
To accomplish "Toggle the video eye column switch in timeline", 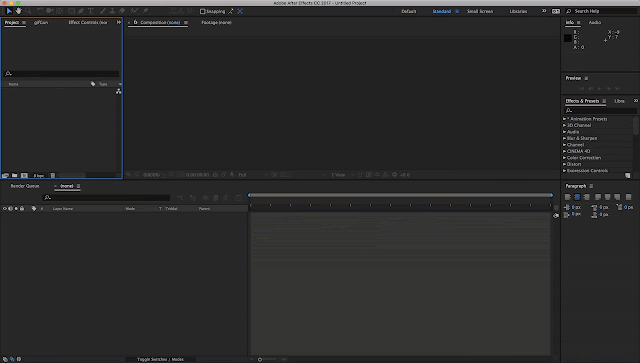I will point(5,208).
